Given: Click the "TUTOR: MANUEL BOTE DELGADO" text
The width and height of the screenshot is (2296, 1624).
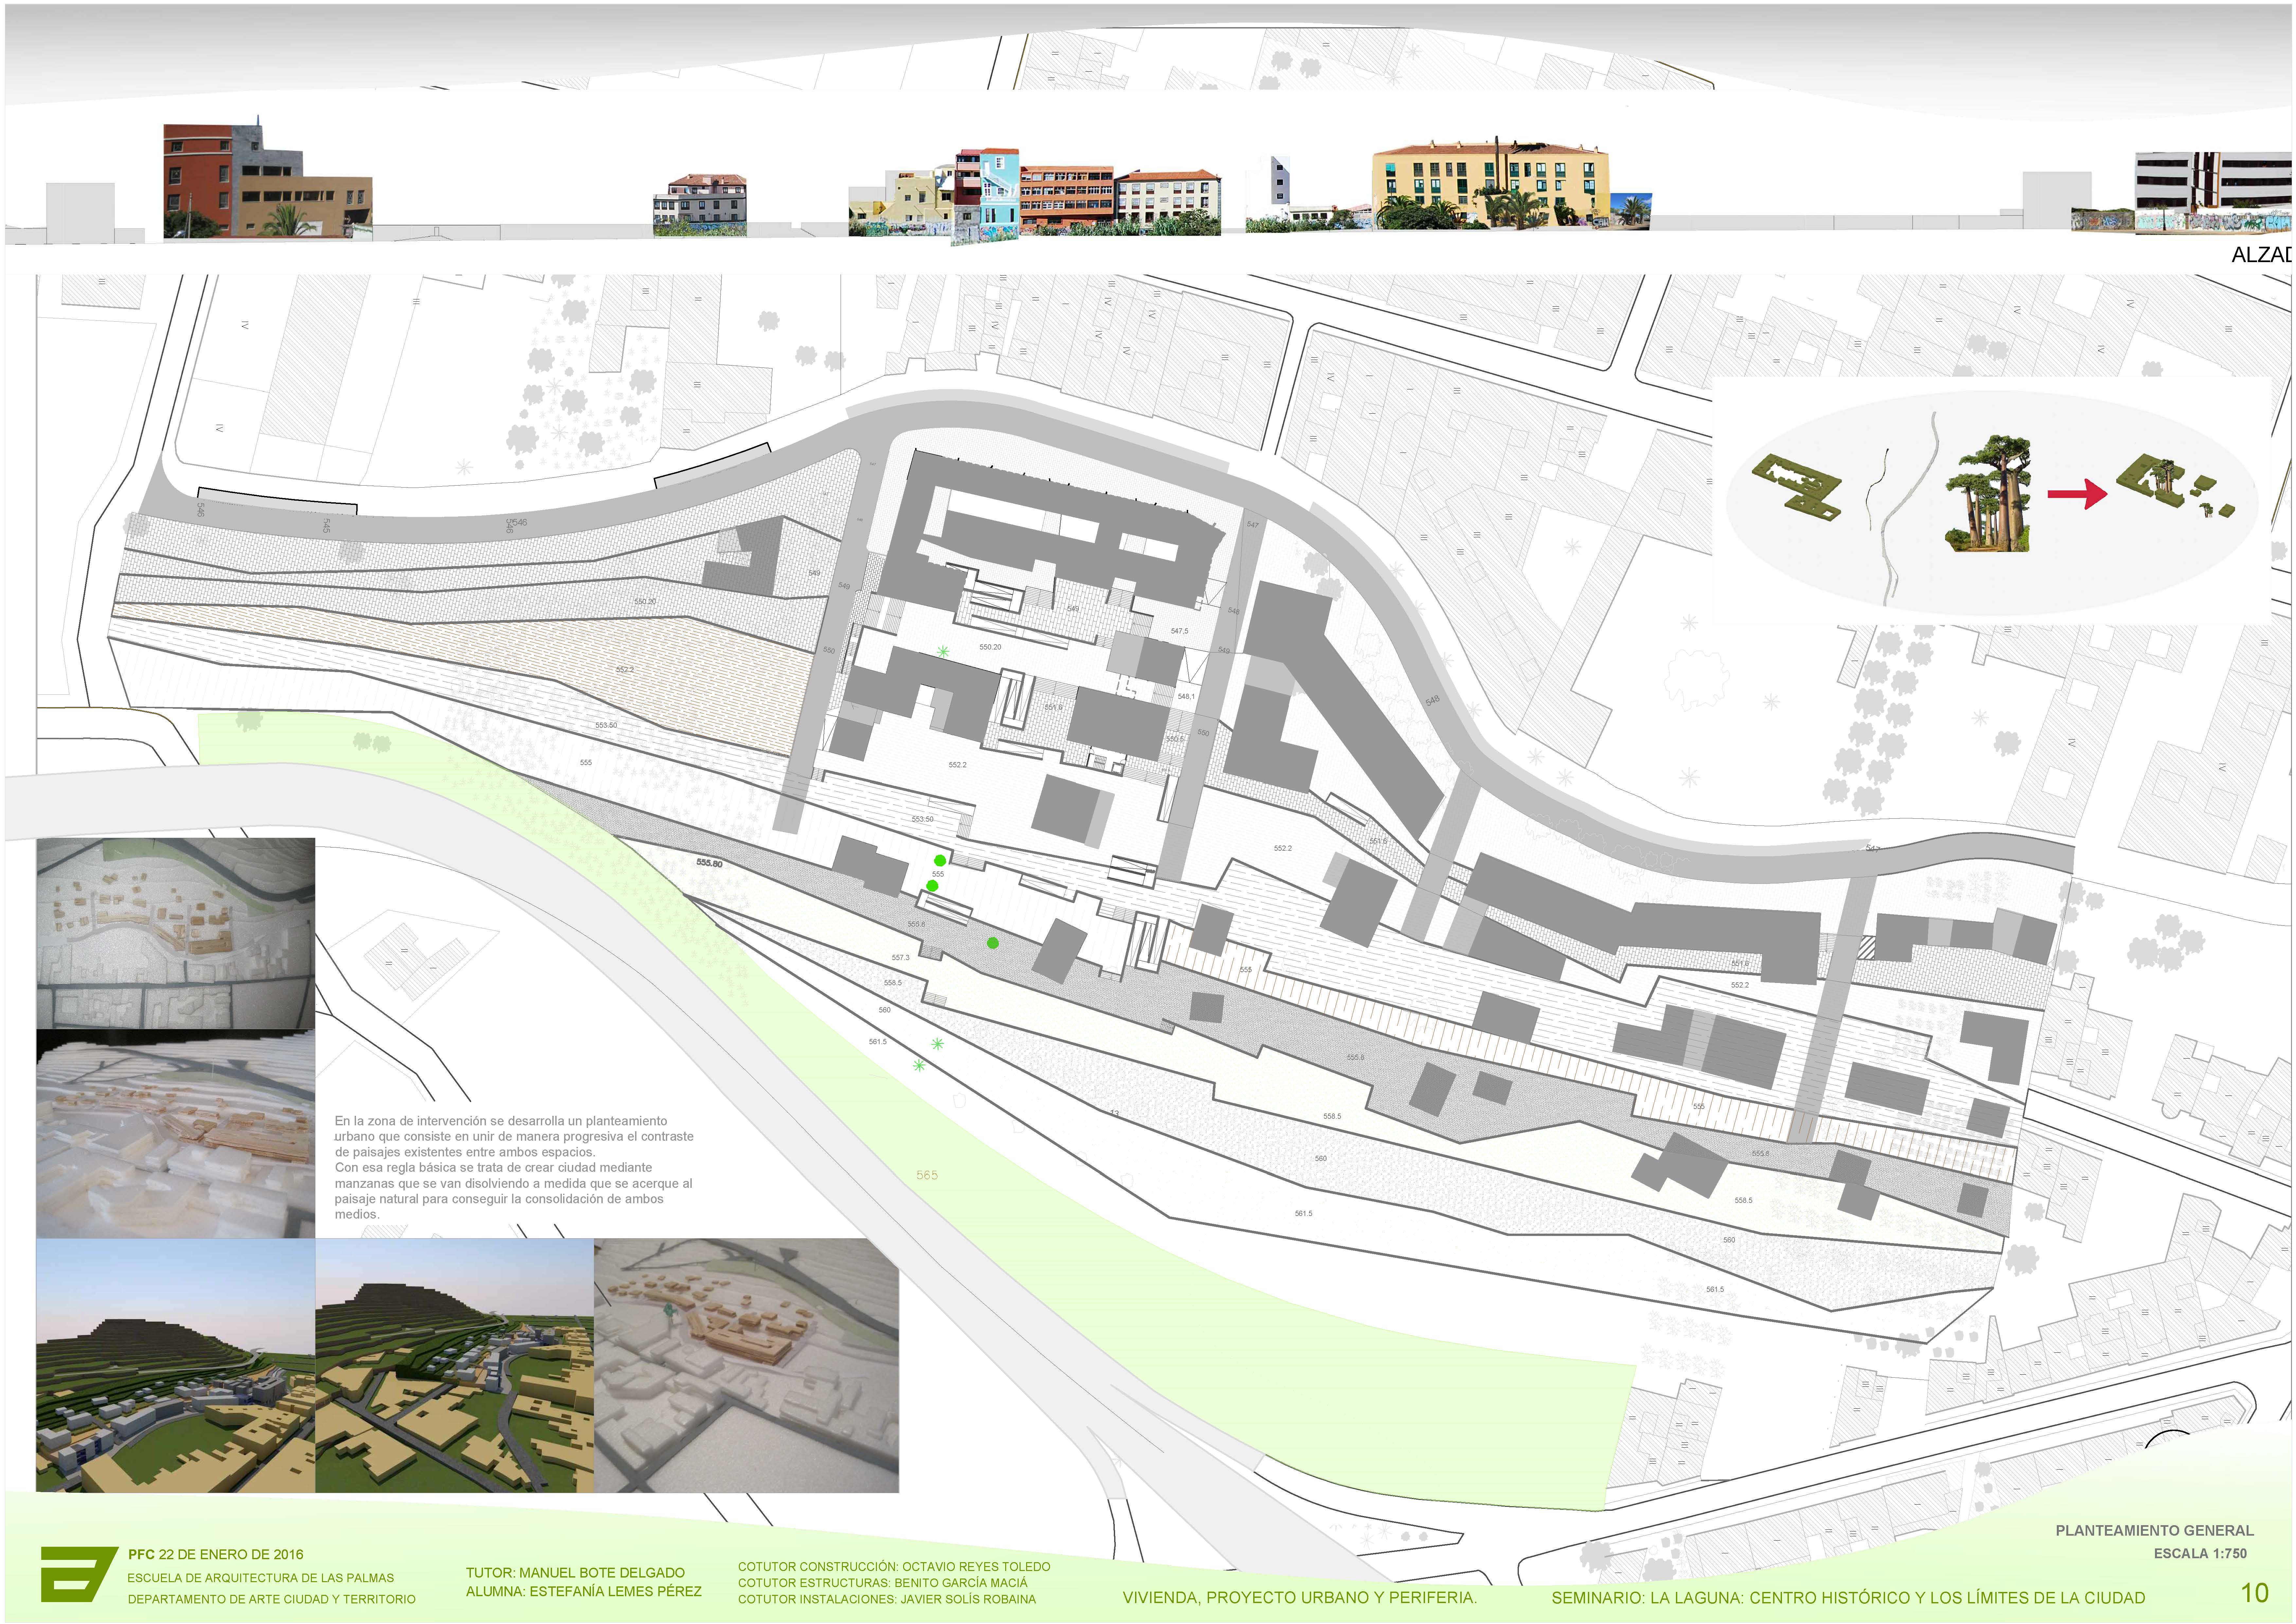Looking at the screenshot, I should tap(575, 1573).
